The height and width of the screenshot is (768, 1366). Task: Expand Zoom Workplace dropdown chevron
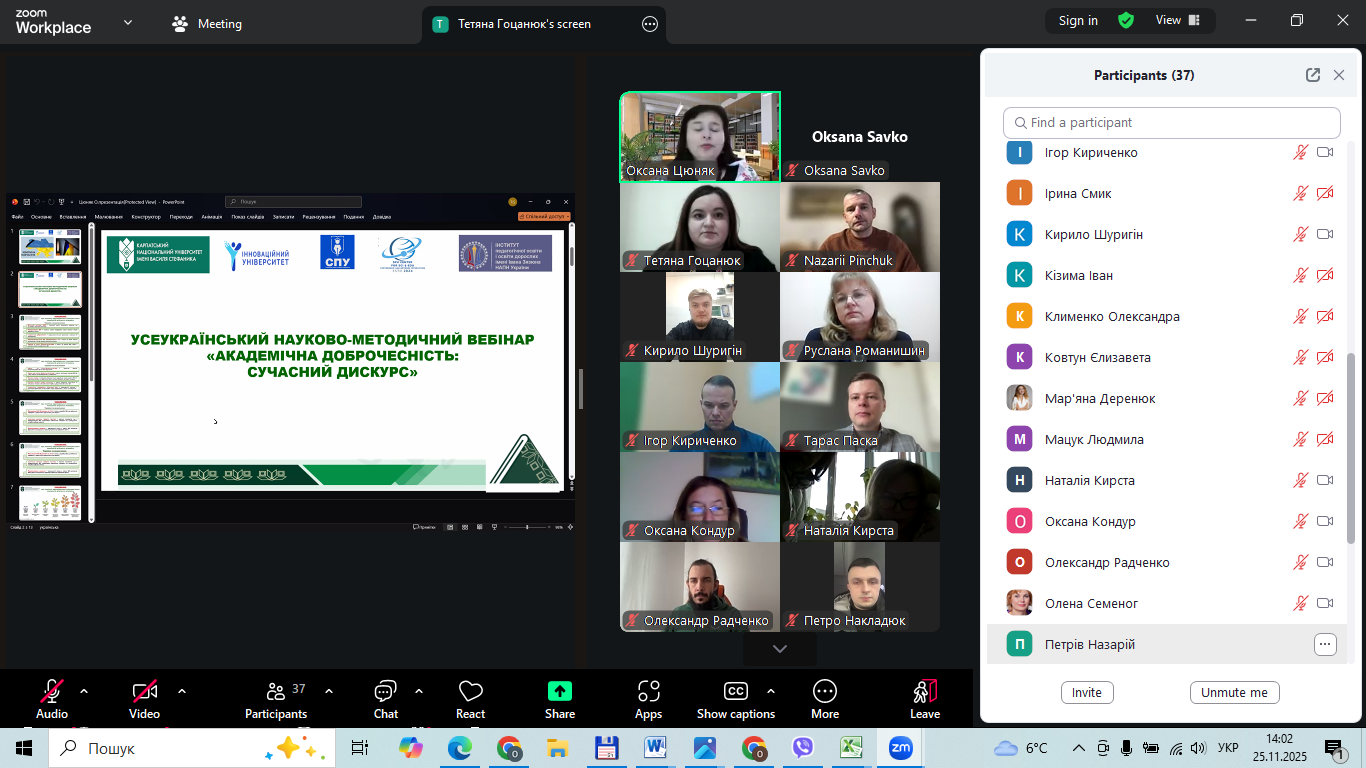click(x=128, y=22)
